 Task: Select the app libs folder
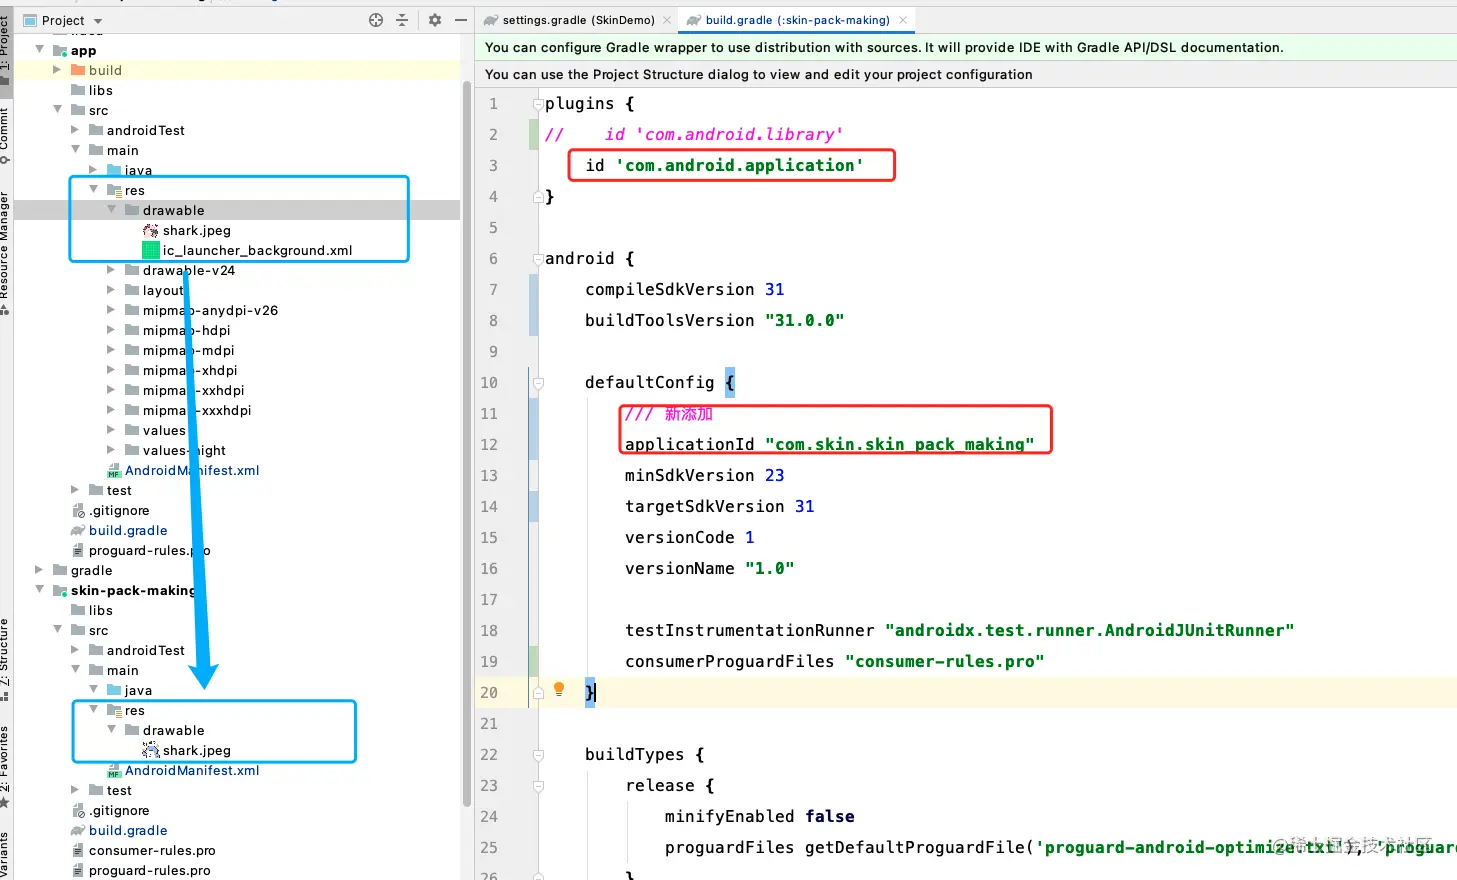click(92, 90)
